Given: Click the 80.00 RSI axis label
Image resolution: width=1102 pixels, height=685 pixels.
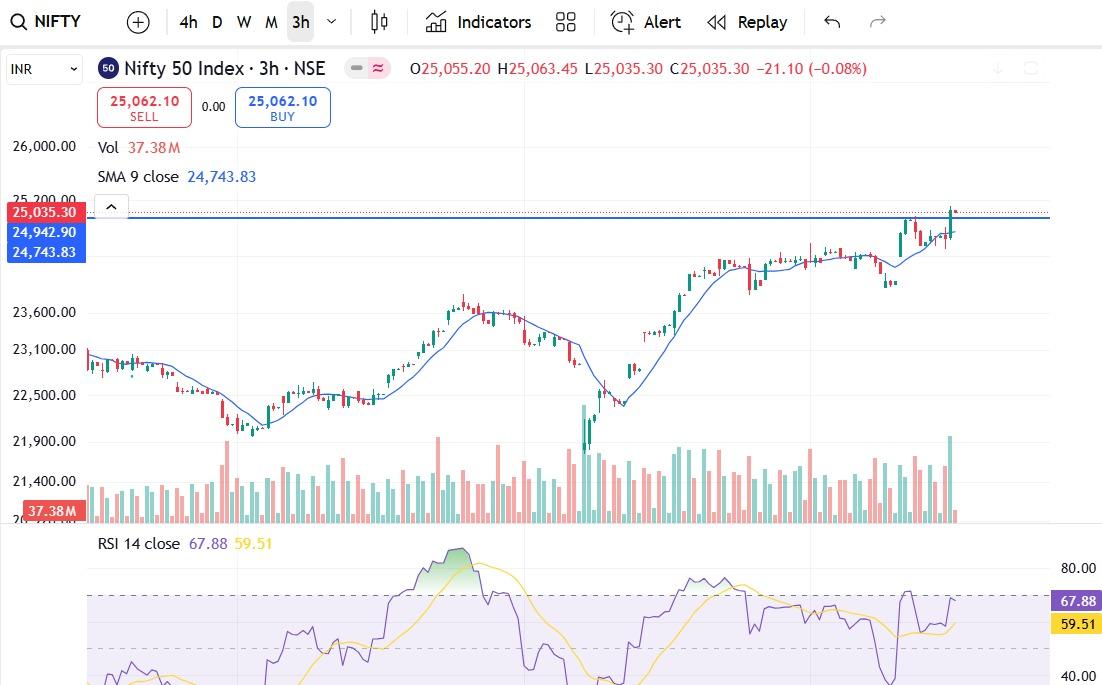Looking at the screenshot, I should coord(1078,568).
